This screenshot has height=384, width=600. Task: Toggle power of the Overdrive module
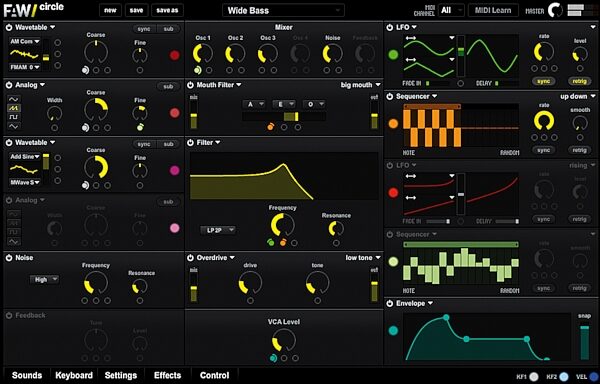(x=190, y=258)
